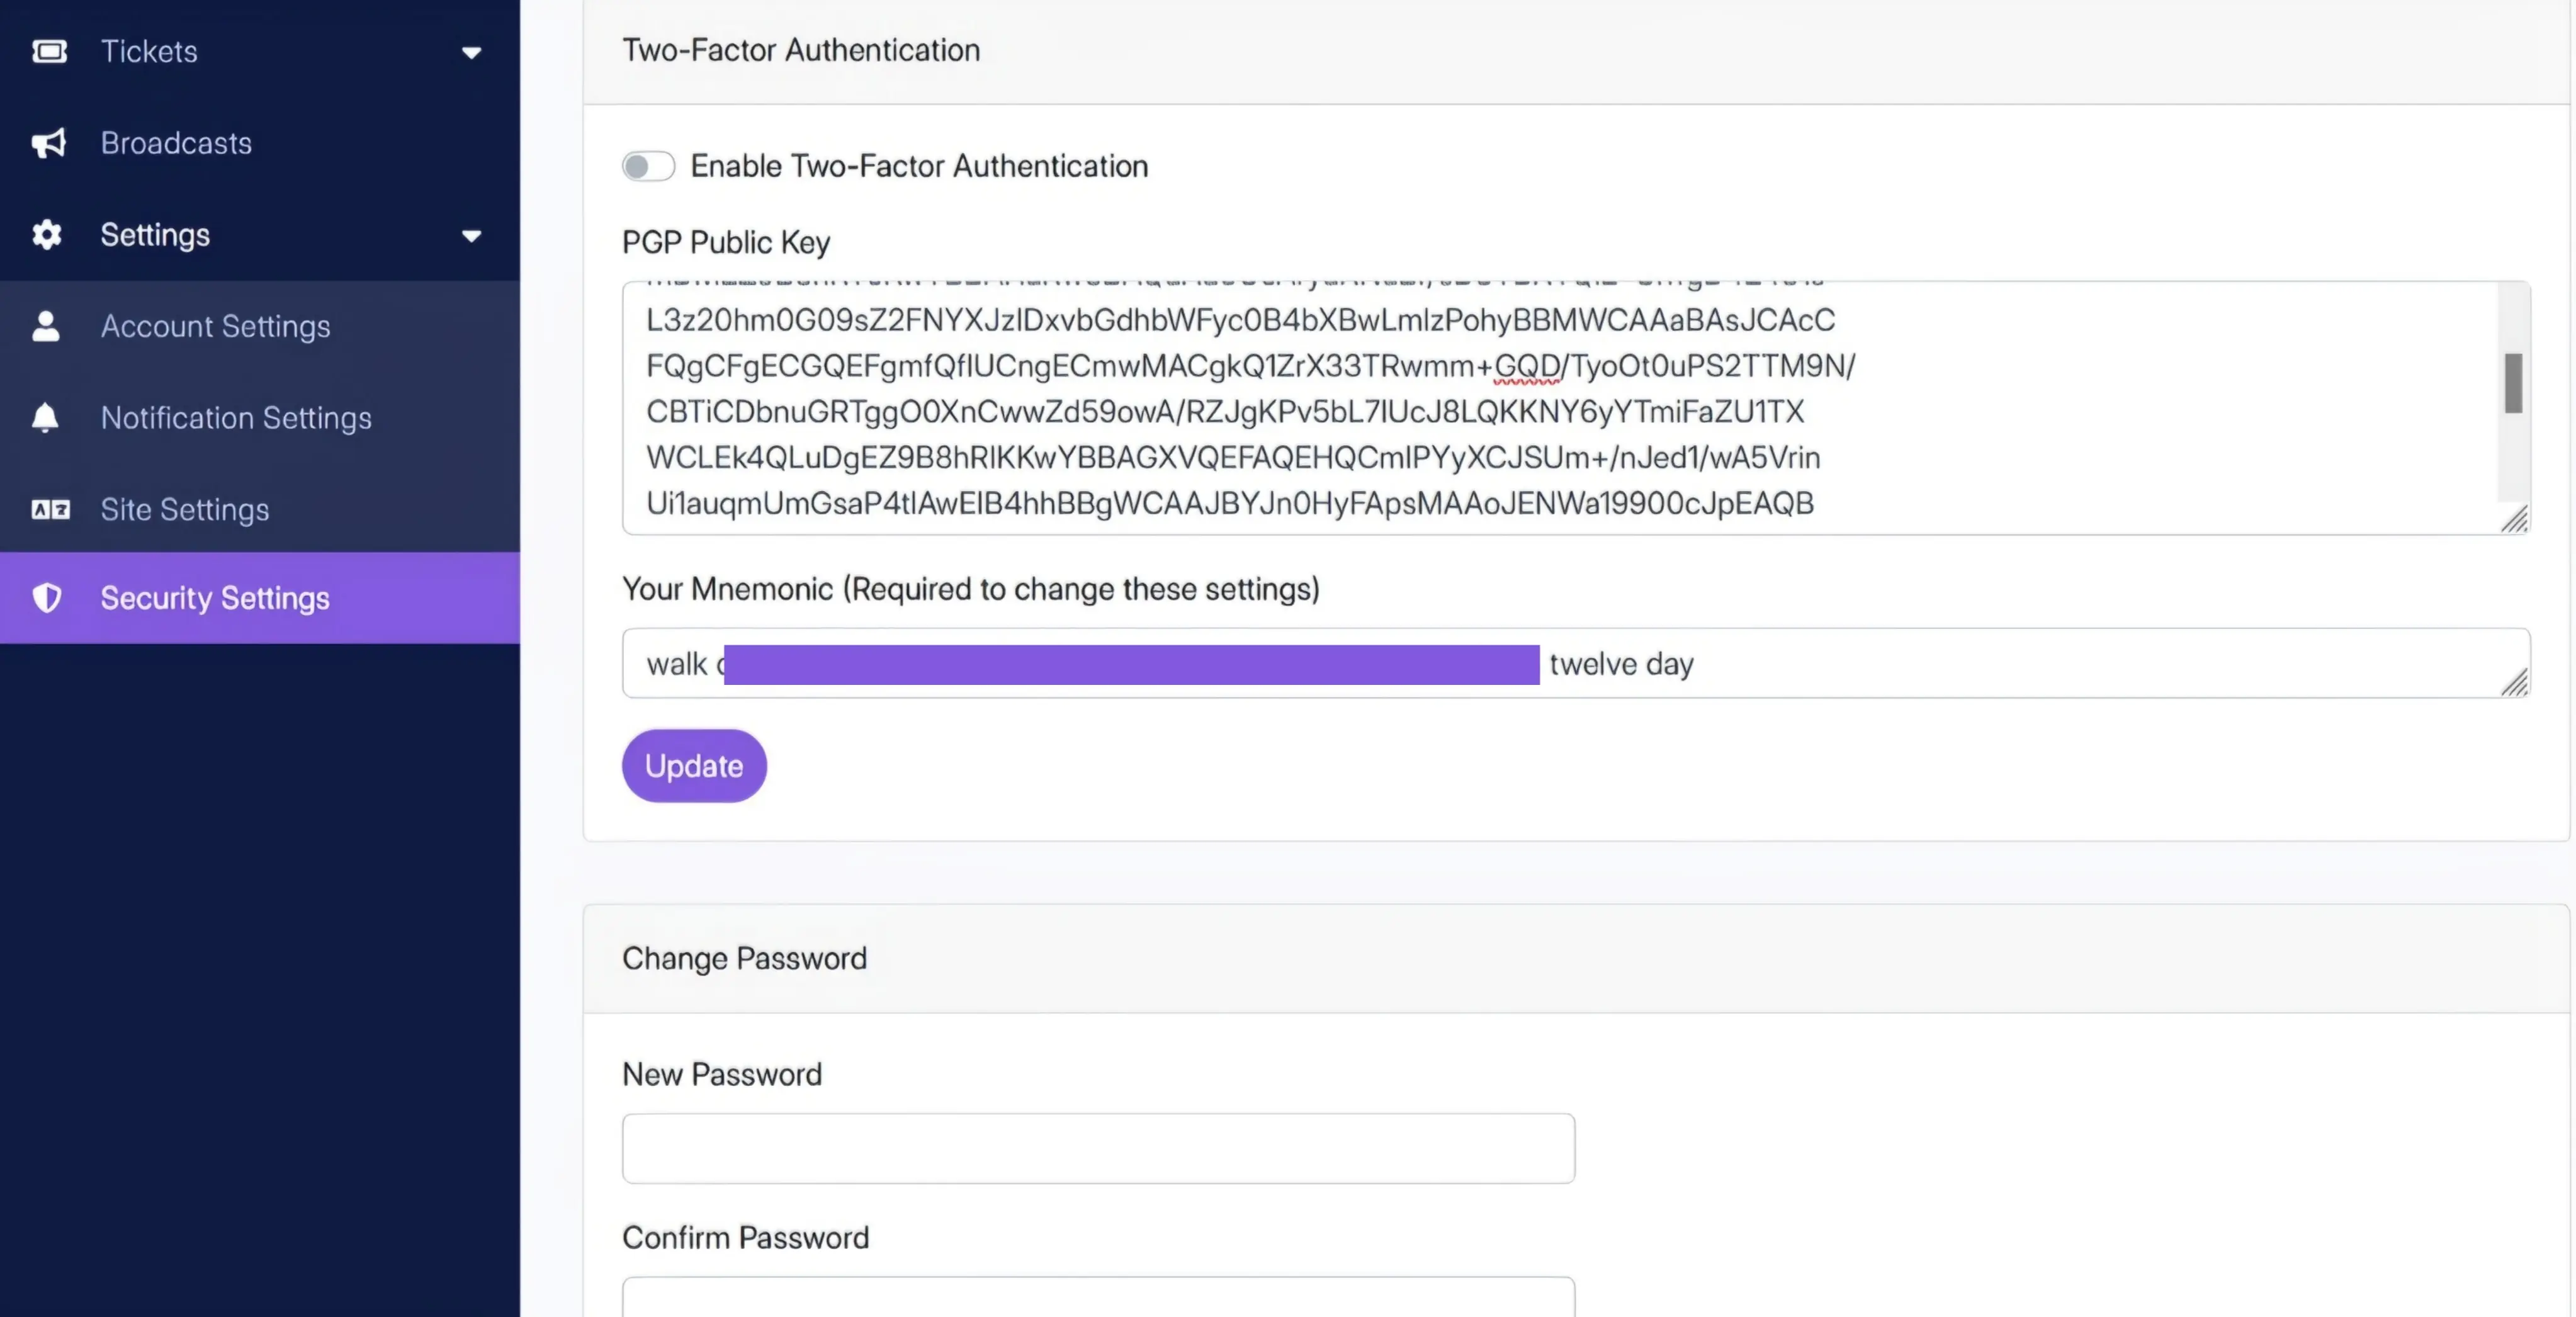Image resolution: width=2576 pixels, height=1317 pixels.
Task: Click the Account Settings person icon
Action: click(x=46, y=326)
